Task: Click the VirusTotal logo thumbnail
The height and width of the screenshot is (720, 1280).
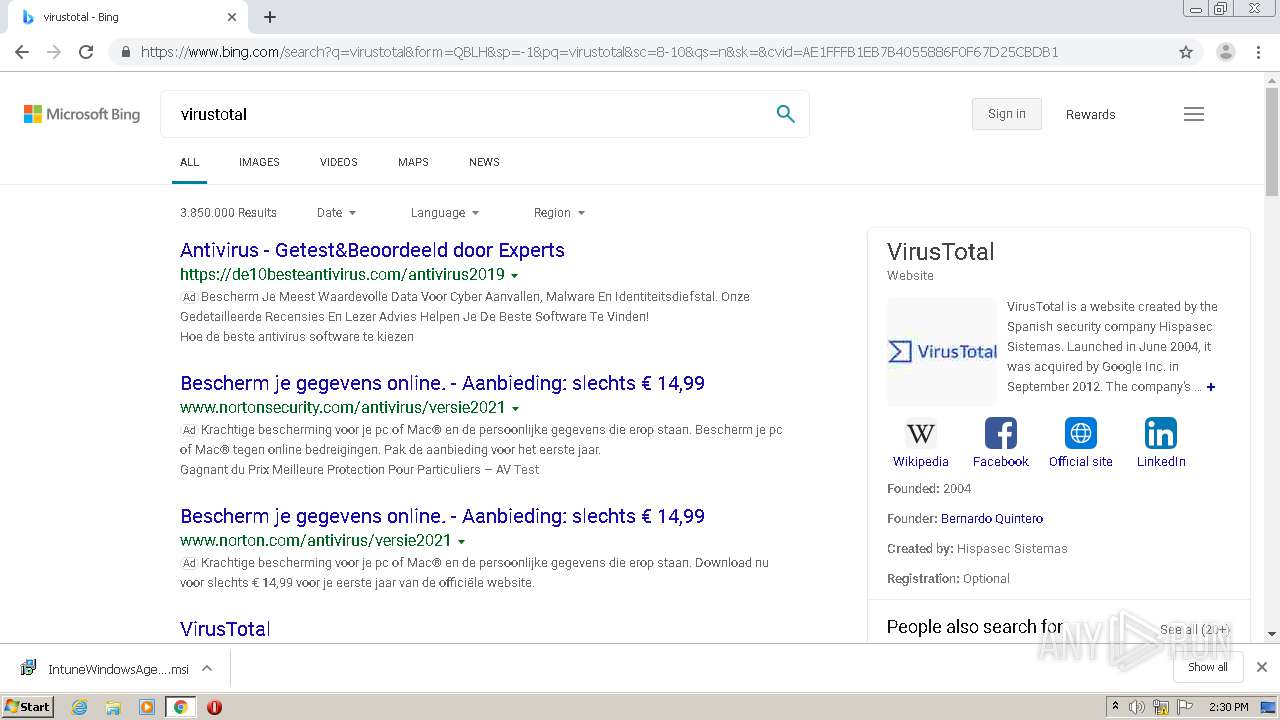Action: (x=942, y=351)
